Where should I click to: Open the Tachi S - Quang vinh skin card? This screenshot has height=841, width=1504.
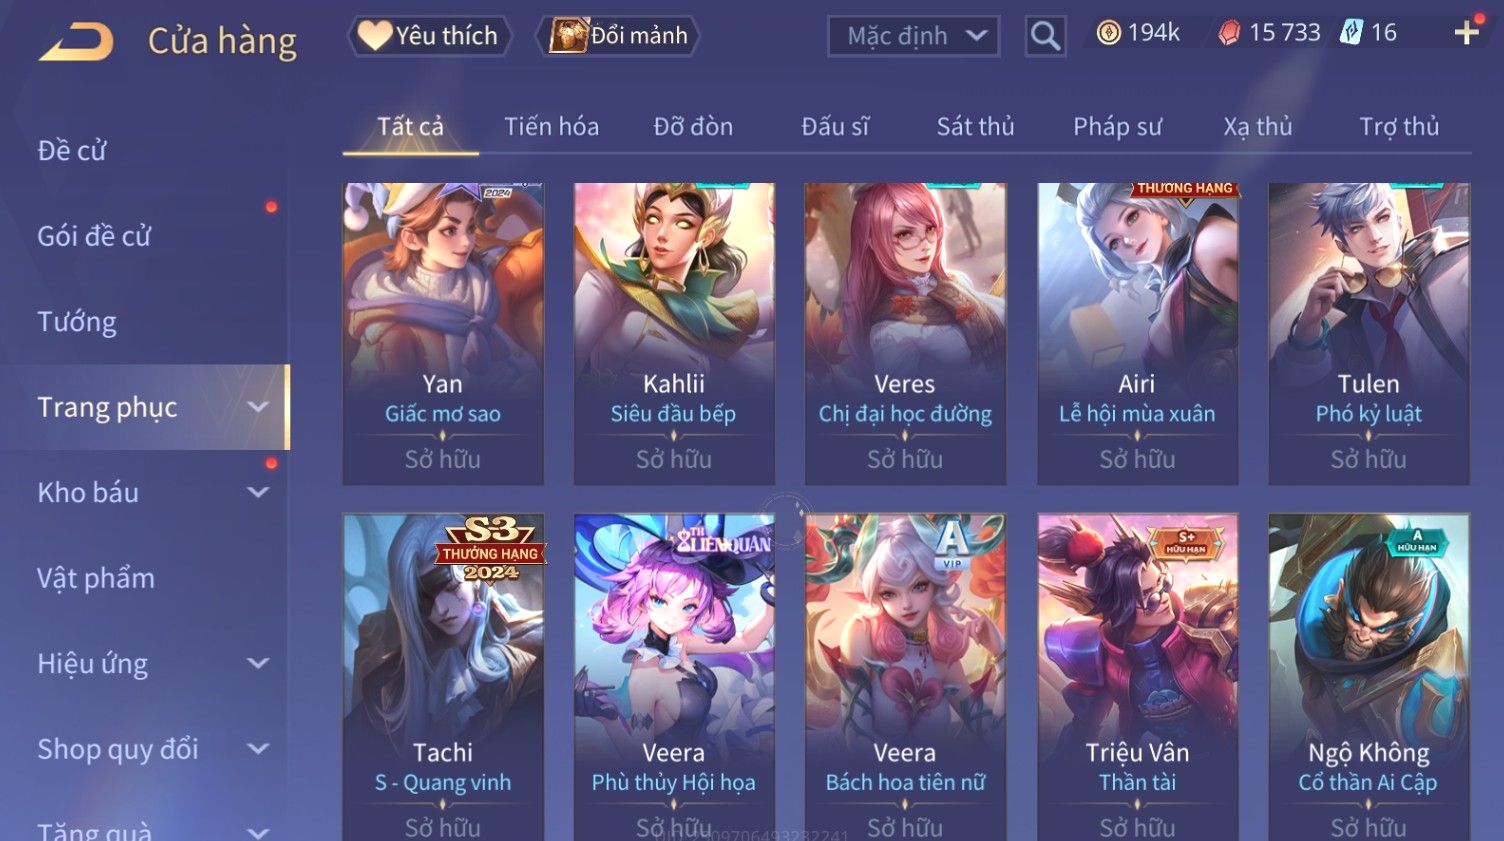click(x=443, y=678)
